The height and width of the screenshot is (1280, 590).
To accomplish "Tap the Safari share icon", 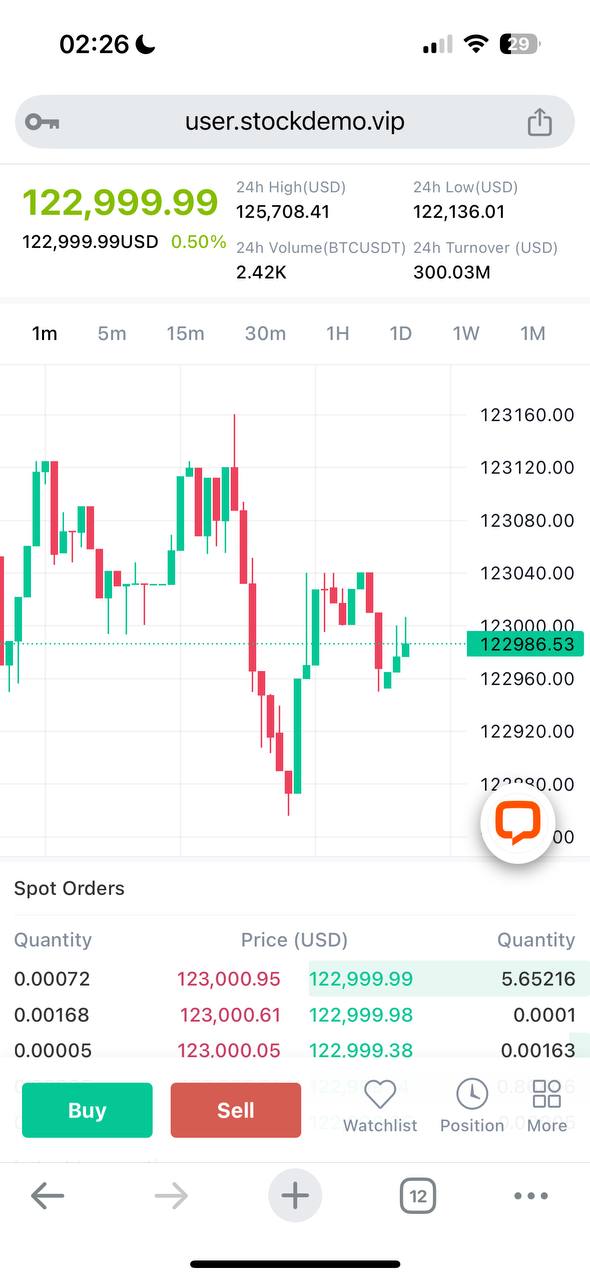I will (x=539, y=120).
